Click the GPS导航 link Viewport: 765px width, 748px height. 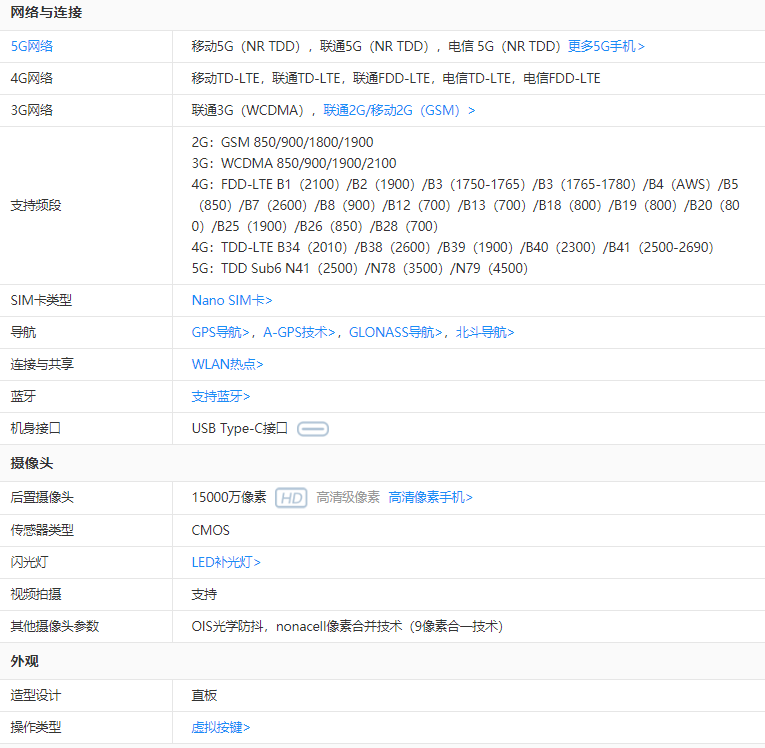(222, 332)
